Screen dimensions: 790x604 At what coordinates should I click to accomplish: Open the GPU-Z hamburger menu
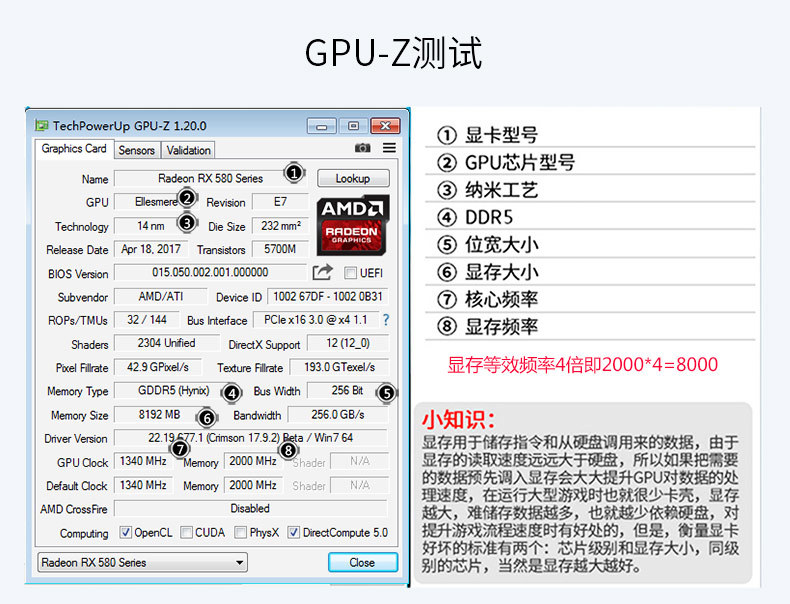(389, 148)
